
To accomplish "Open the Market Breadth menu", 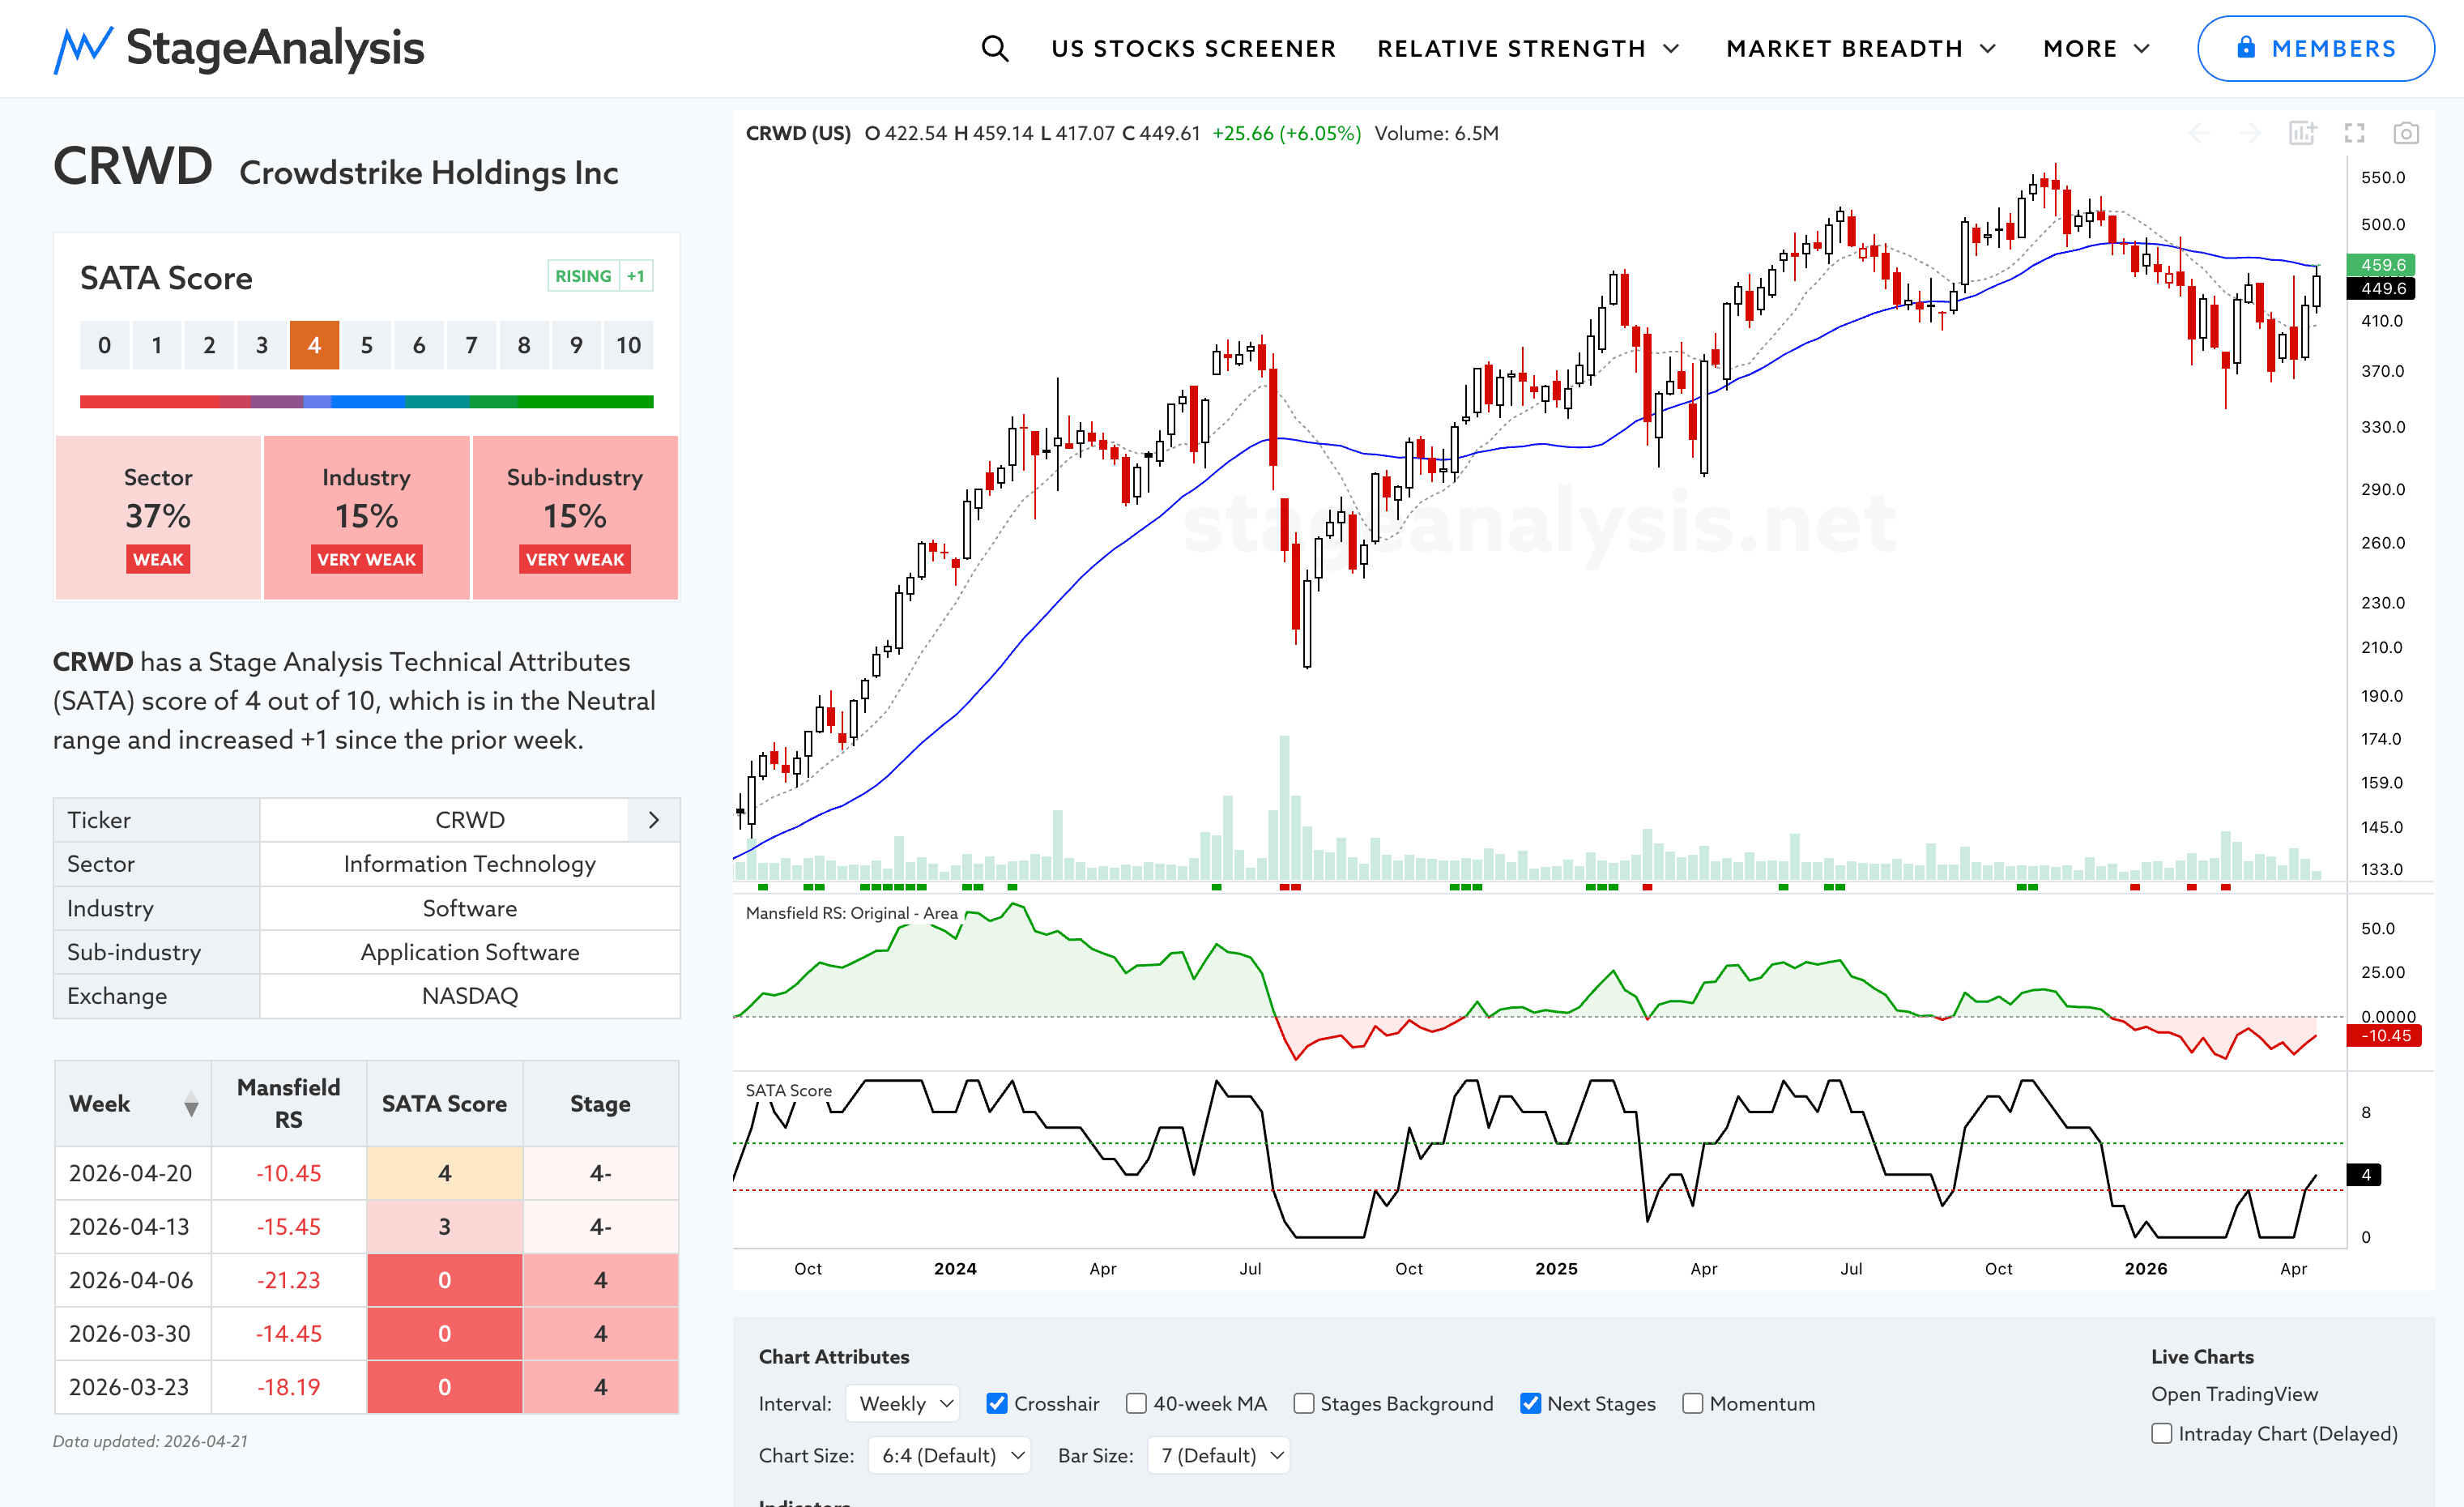I will pos(1860,48).
